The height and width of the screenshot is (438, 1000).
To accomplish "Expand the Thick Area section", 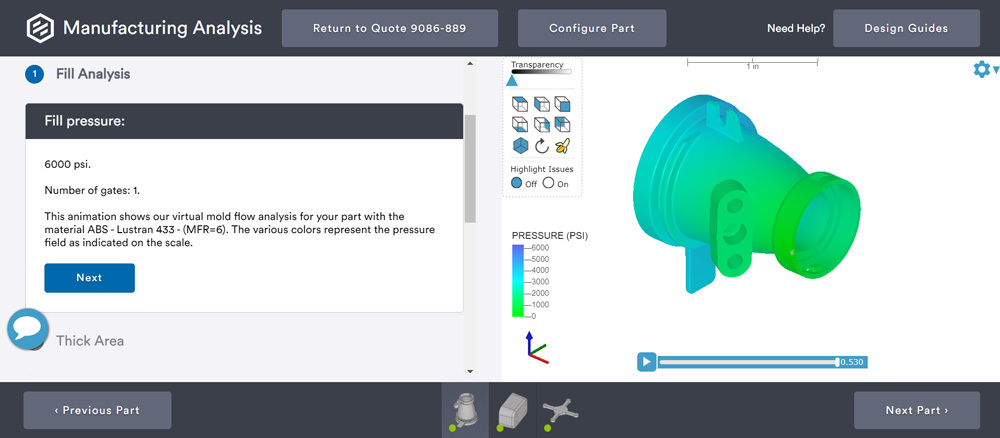I will click(90, 341).
